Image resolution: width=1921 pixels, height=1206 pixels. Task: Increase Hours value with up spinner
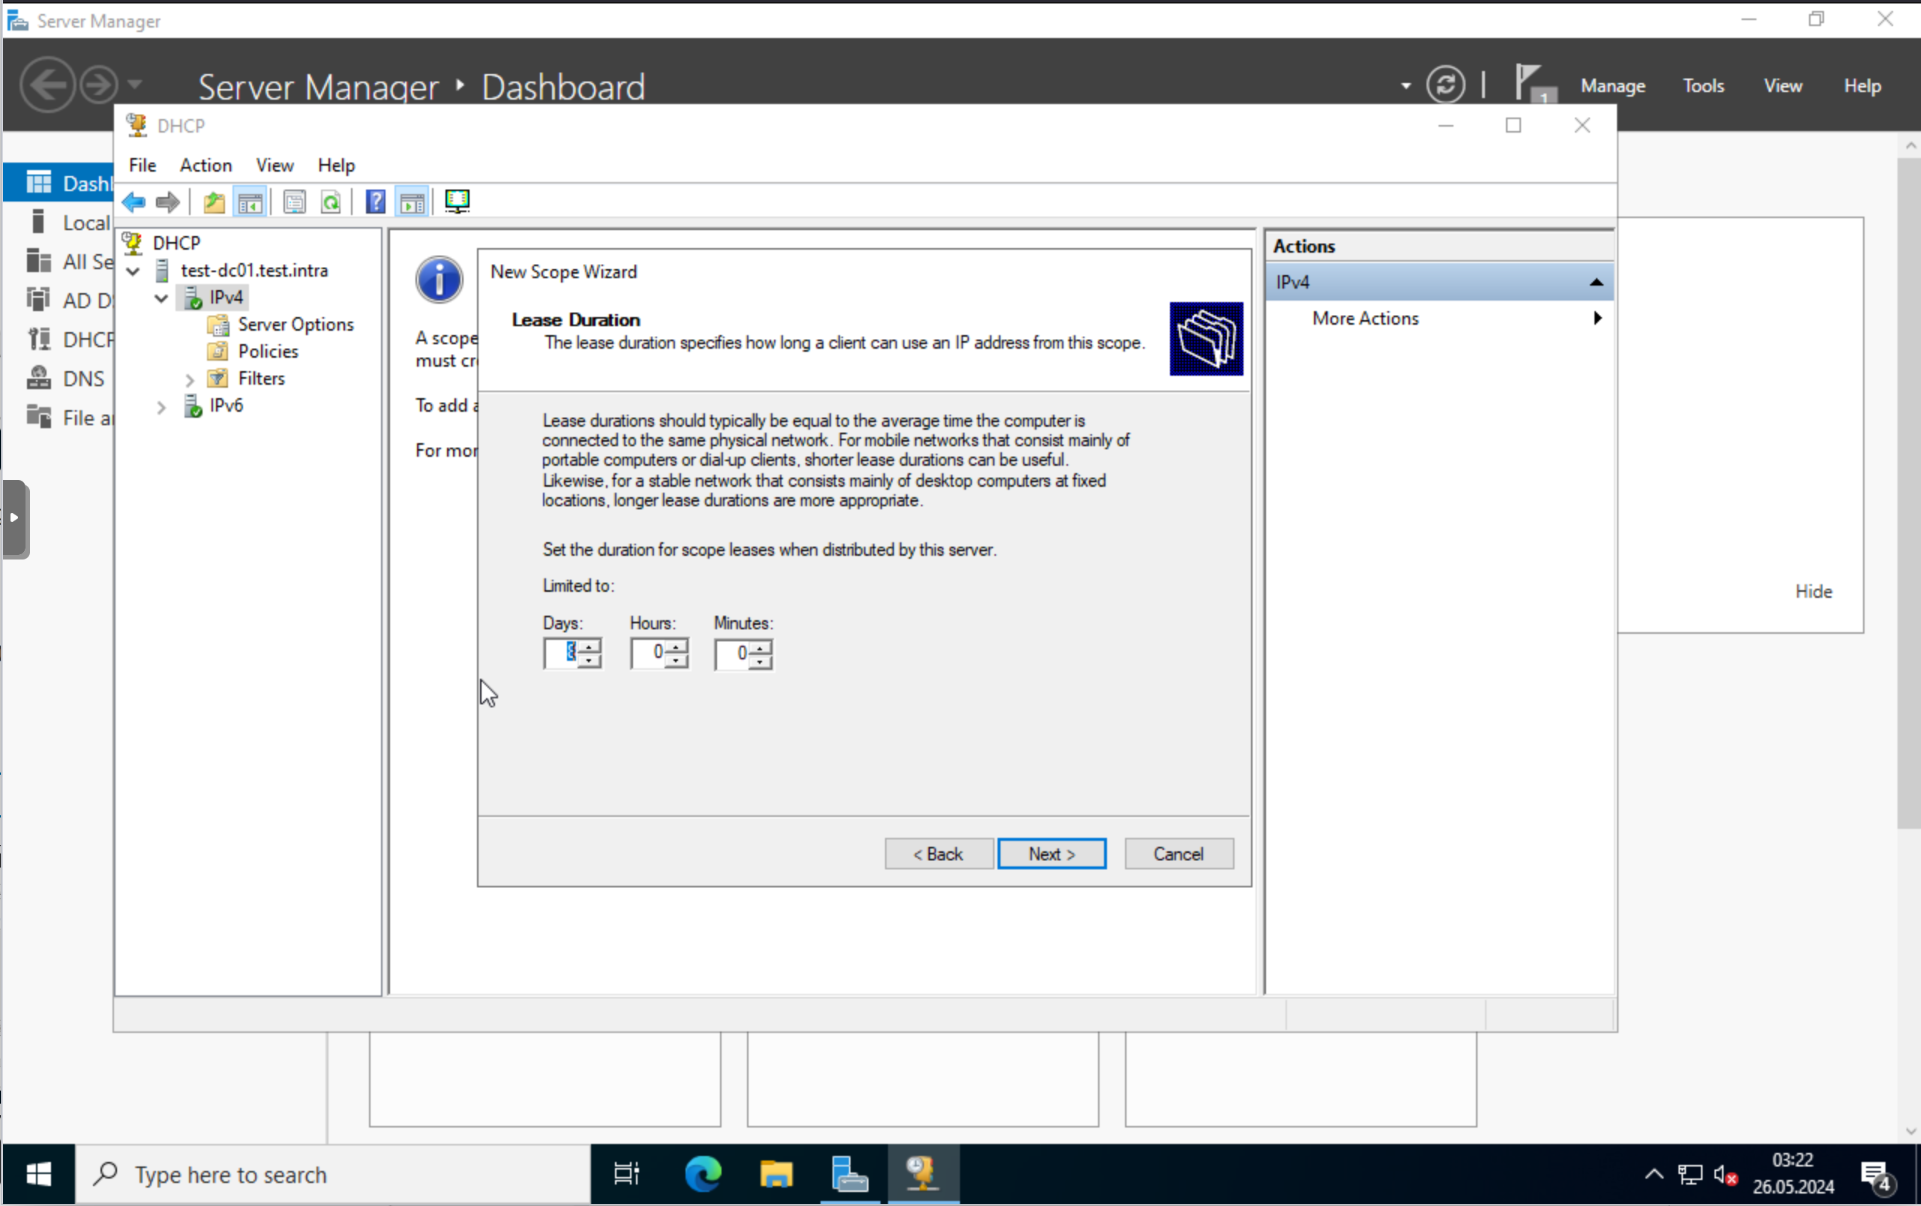[677, 646]
